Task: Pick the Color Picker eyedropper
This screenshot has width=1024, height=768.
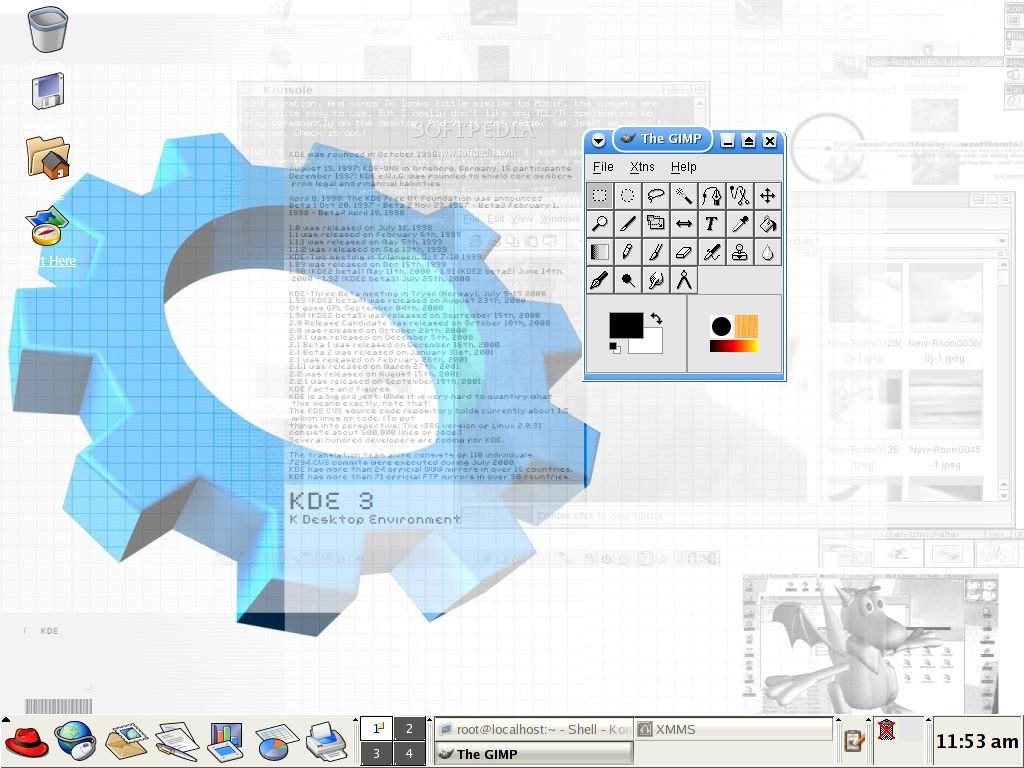Action: (x=740, y=223)
